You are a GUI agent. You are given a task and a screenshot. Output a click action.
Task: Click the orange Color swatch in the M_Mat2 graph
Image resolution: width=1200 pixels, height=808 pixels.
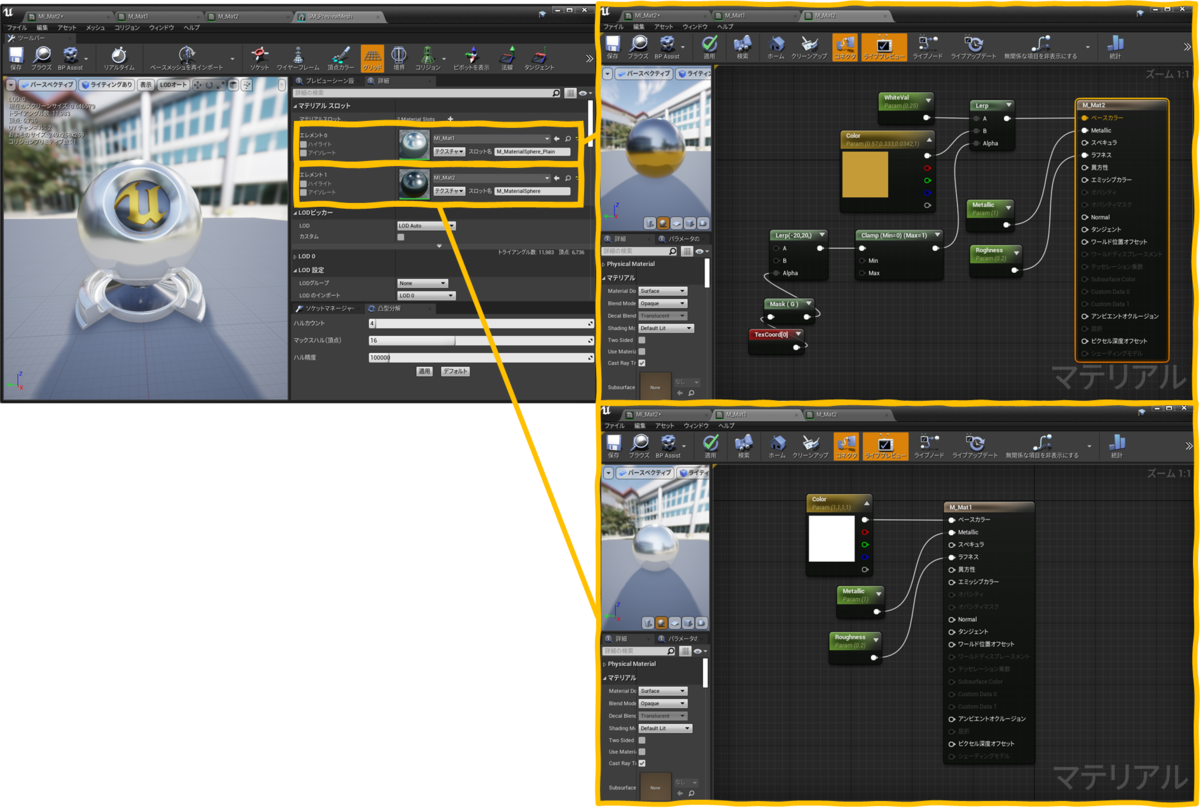pos(866,174)
